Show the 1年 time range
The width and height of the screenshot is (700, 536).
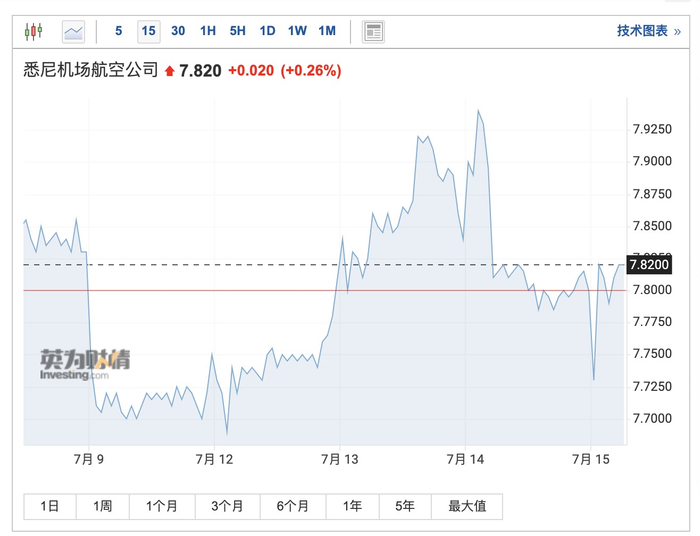pos(352,507)
